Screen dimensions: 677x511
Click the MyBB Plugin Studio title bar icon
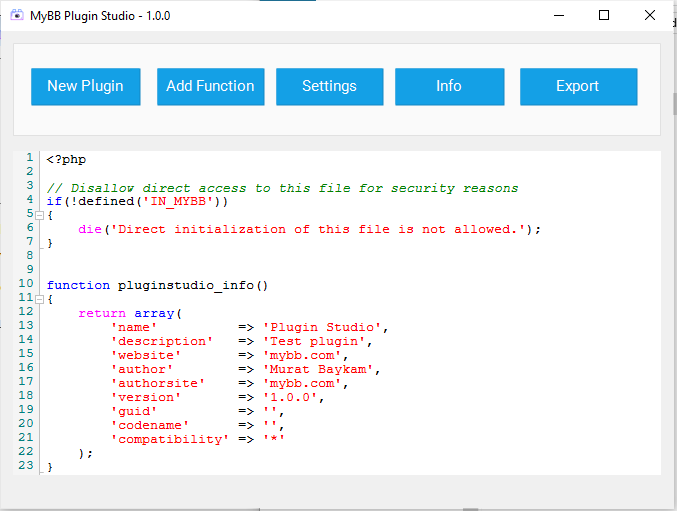click(x=17, y=15)
